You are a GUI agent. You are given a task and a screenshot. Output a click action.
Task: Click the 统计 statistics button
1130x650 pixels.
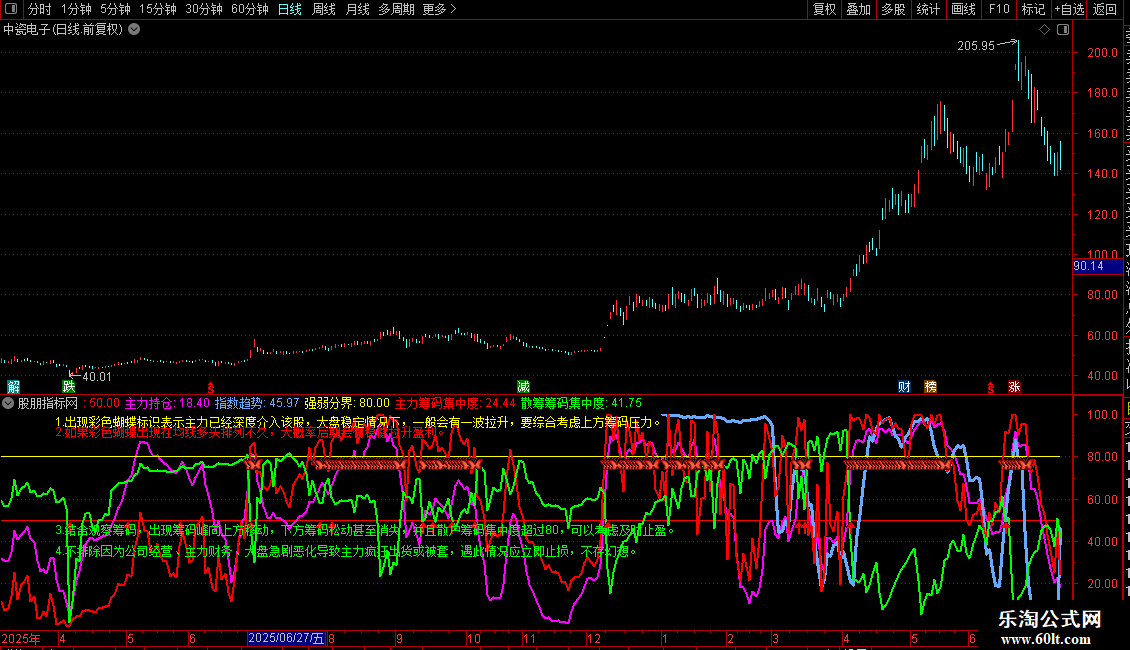click(927, 9)
